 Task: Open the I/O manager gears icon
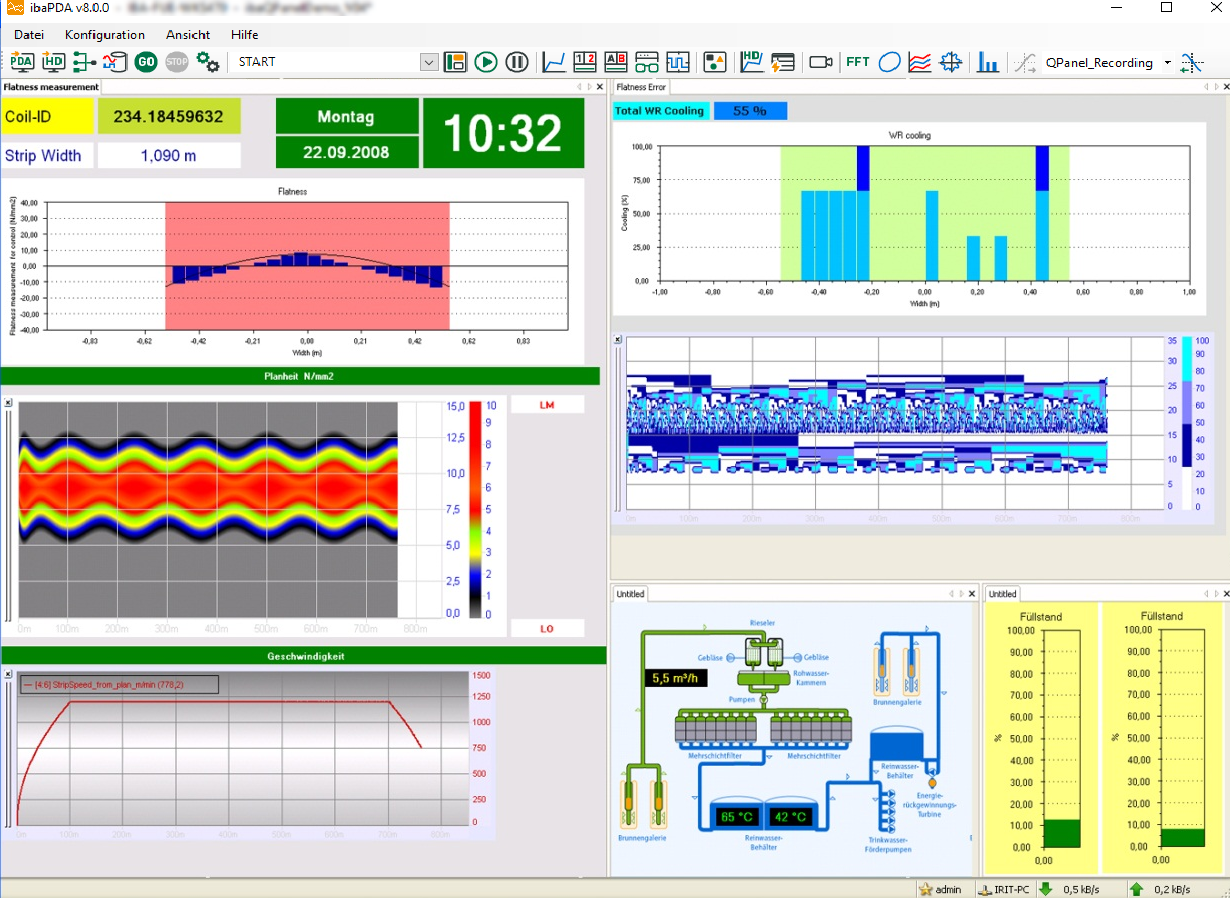pyautogui.click(x=208, y=62)
